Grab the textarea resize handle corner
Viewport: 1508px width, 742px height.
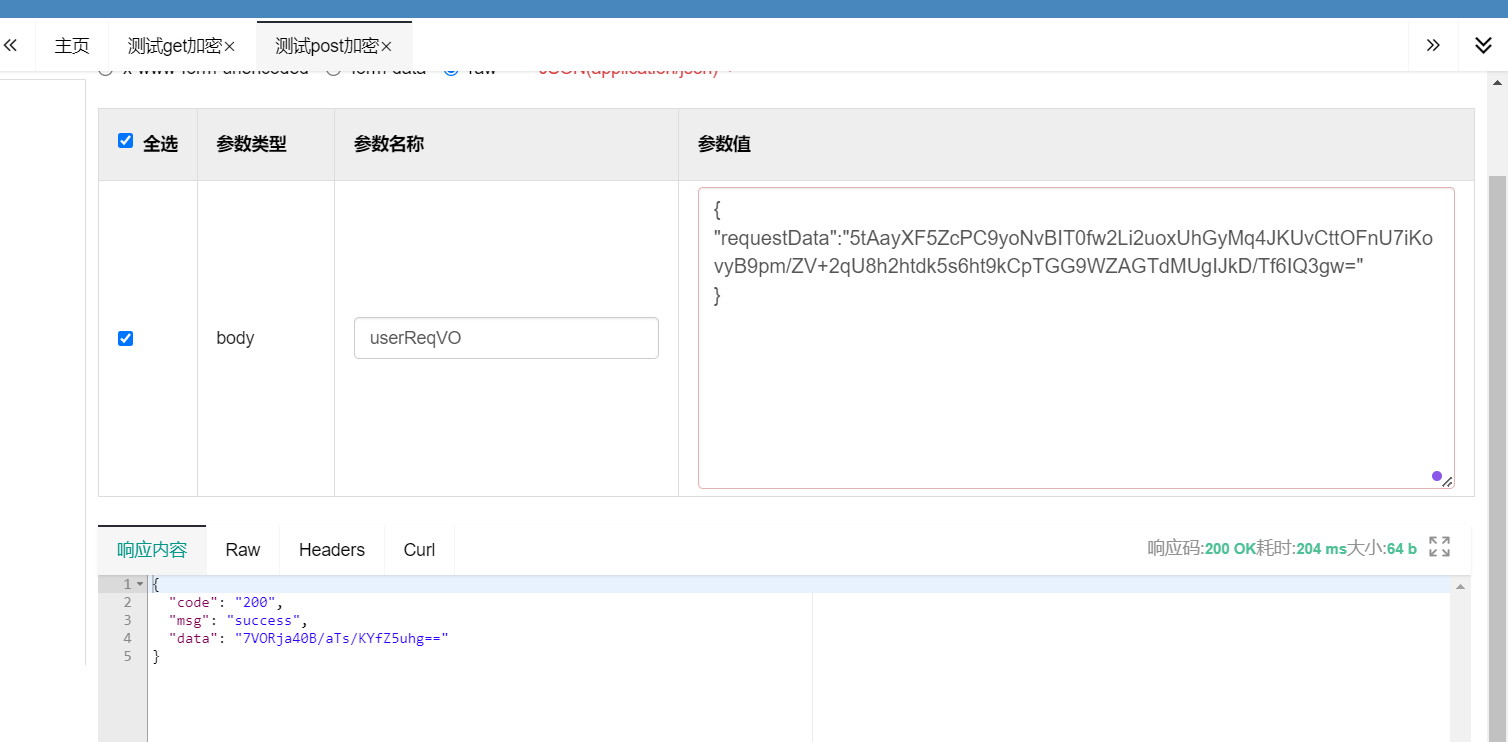pyautogui.click(x=1447, y=482)
